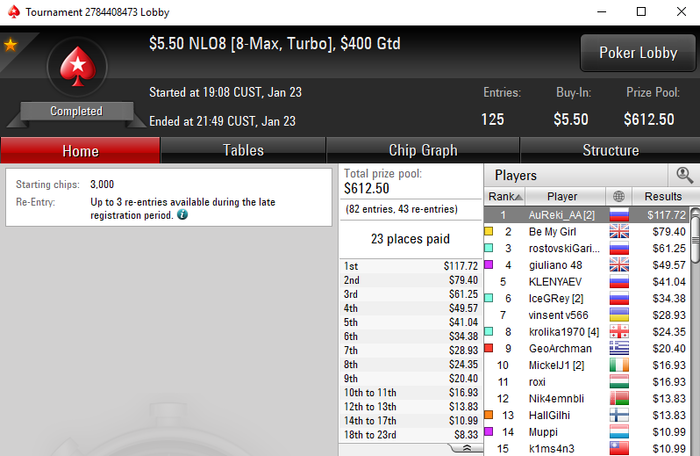This screenshot has width=700, height=456.
Task: Click giuliano 48's purple color tag
Action: point(489,264)
